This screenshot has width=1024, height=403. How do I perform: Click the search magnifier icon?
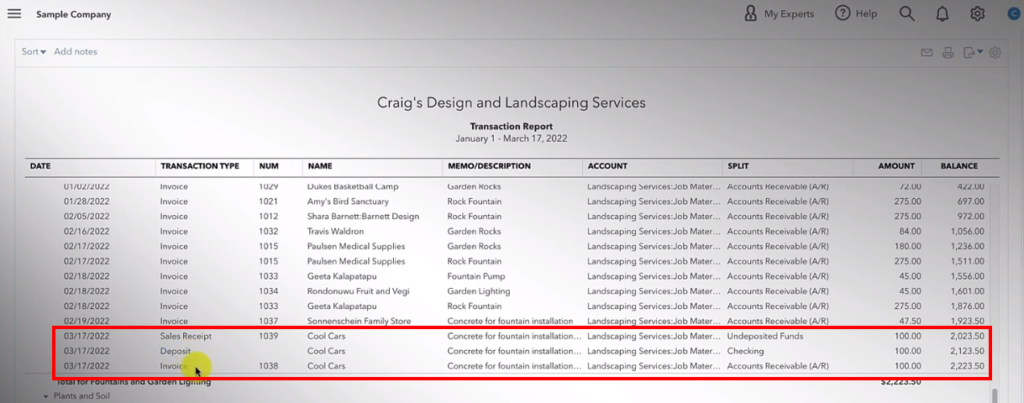[906, 14]
